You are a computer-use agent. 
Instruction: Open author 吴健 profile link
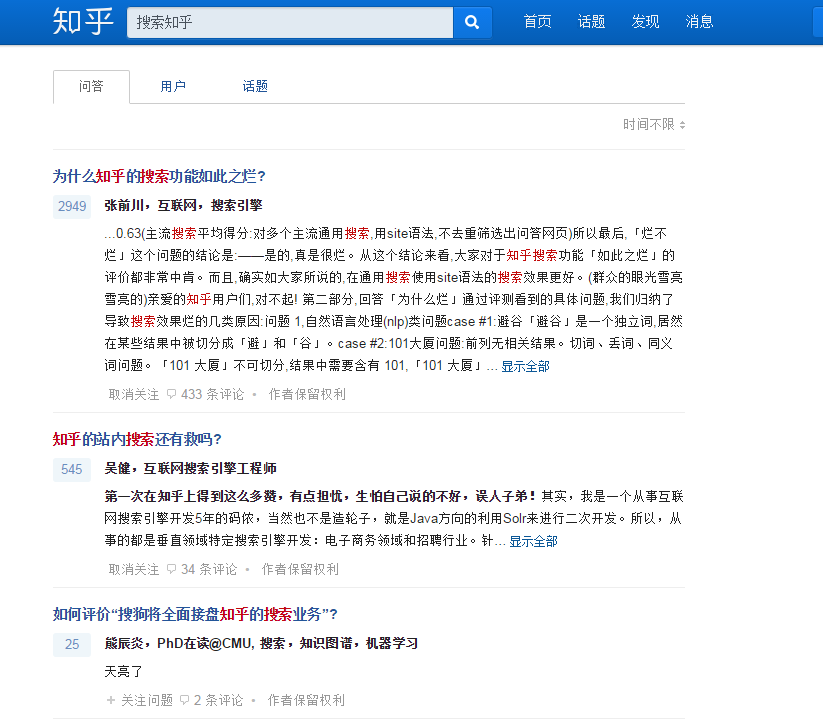[118, 468]
